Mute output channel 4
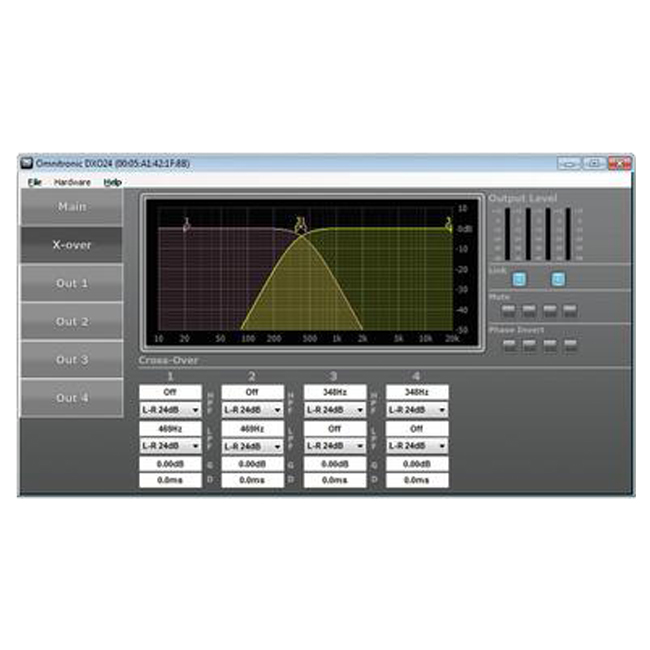 coord(570,311)
